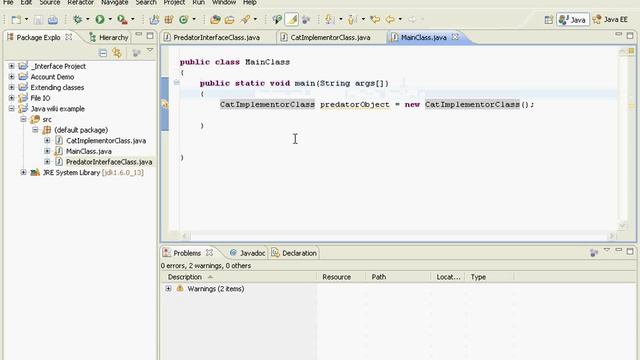
Task: Expand the Extending classes project
Action: (x=11, y=87)
